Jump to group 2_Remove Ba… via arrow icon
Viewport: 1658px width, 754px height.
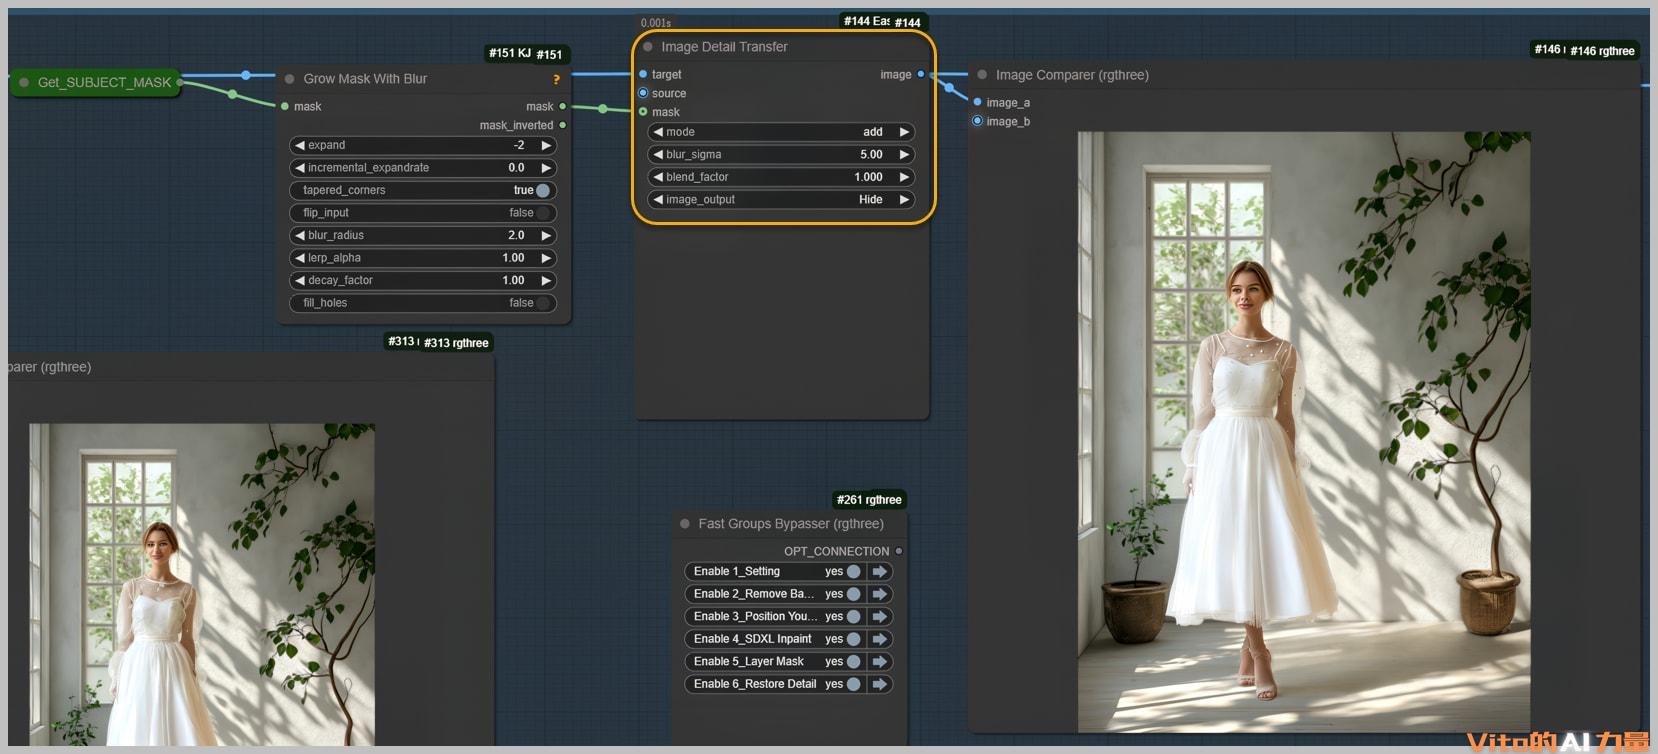(880, 594)
